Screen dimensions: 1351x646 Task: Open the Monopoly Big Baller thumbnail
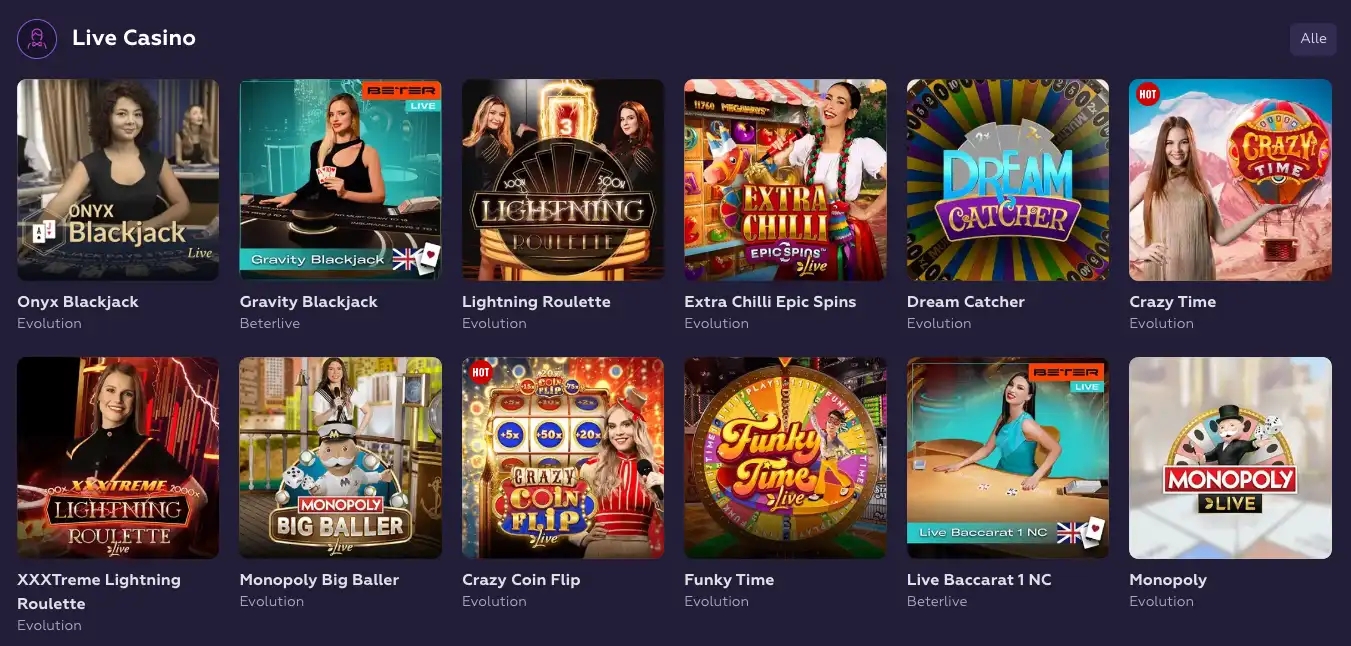pos(340,458)
